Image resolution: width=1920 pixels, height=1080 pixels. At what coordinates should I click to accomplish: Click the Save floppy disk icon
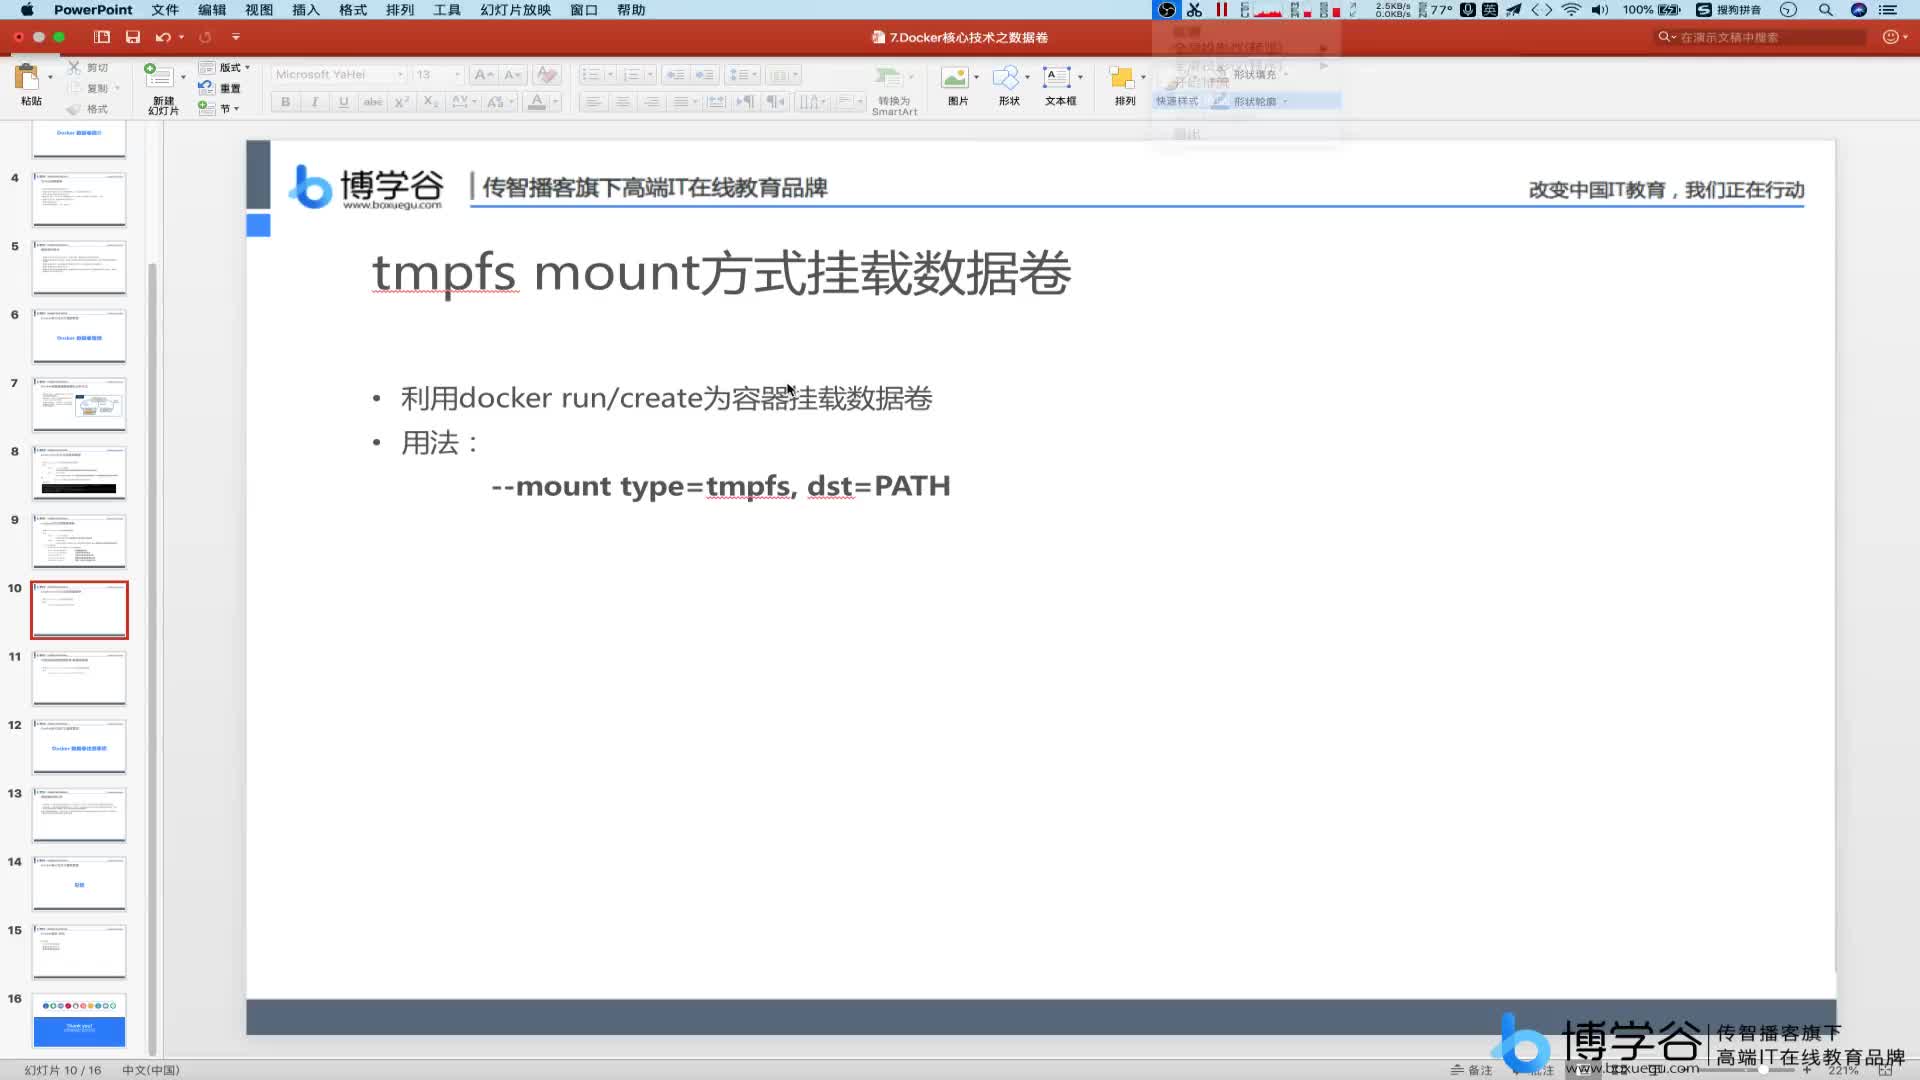tap(133, 37)
